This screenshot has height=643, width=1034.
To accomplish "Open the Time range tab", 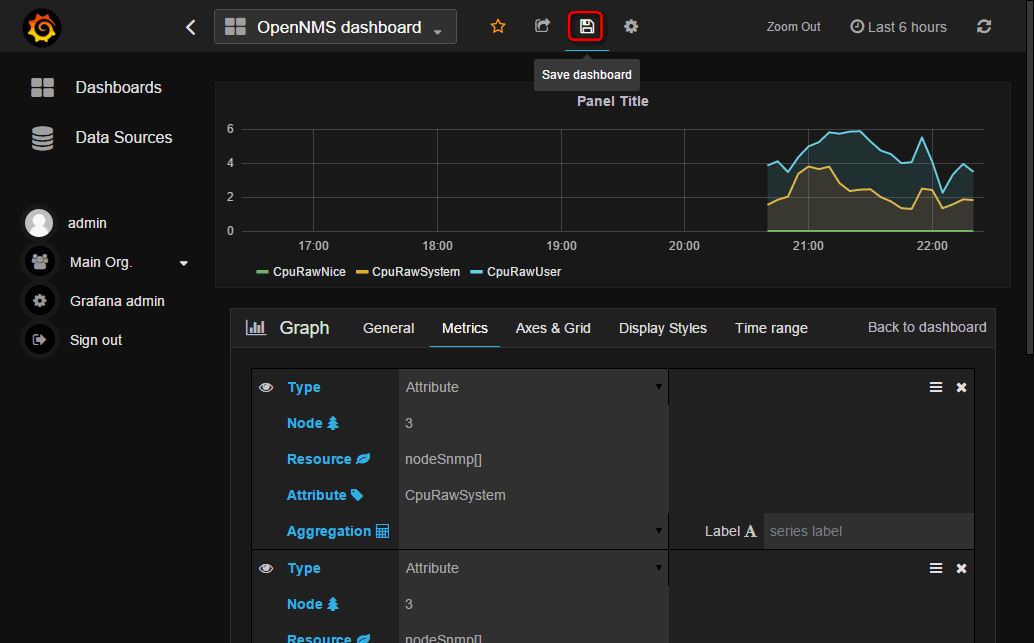I will tap(772, 328).
